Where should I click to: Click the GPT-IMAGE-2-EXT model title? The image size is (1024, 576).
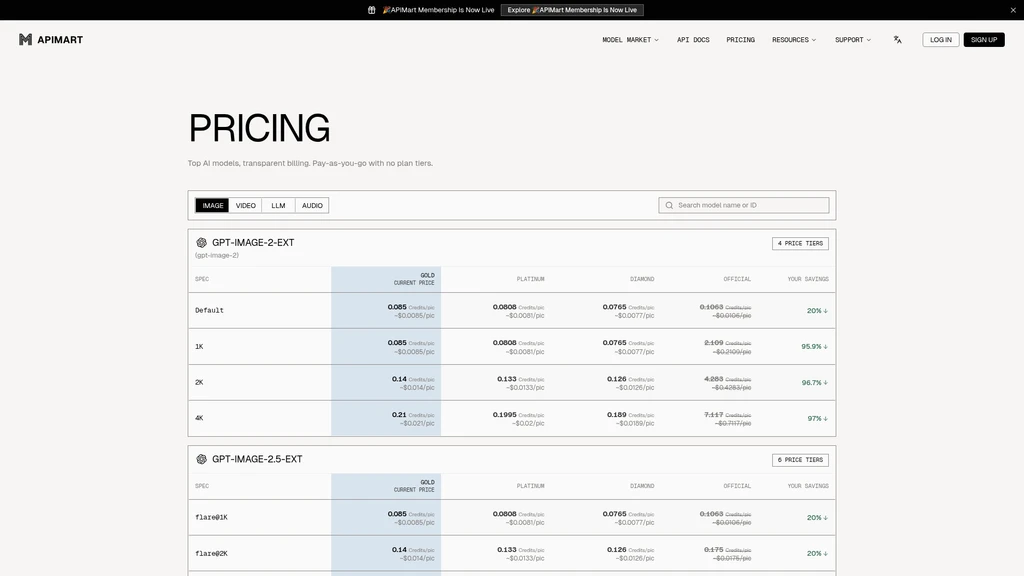(x=253, y=242)
